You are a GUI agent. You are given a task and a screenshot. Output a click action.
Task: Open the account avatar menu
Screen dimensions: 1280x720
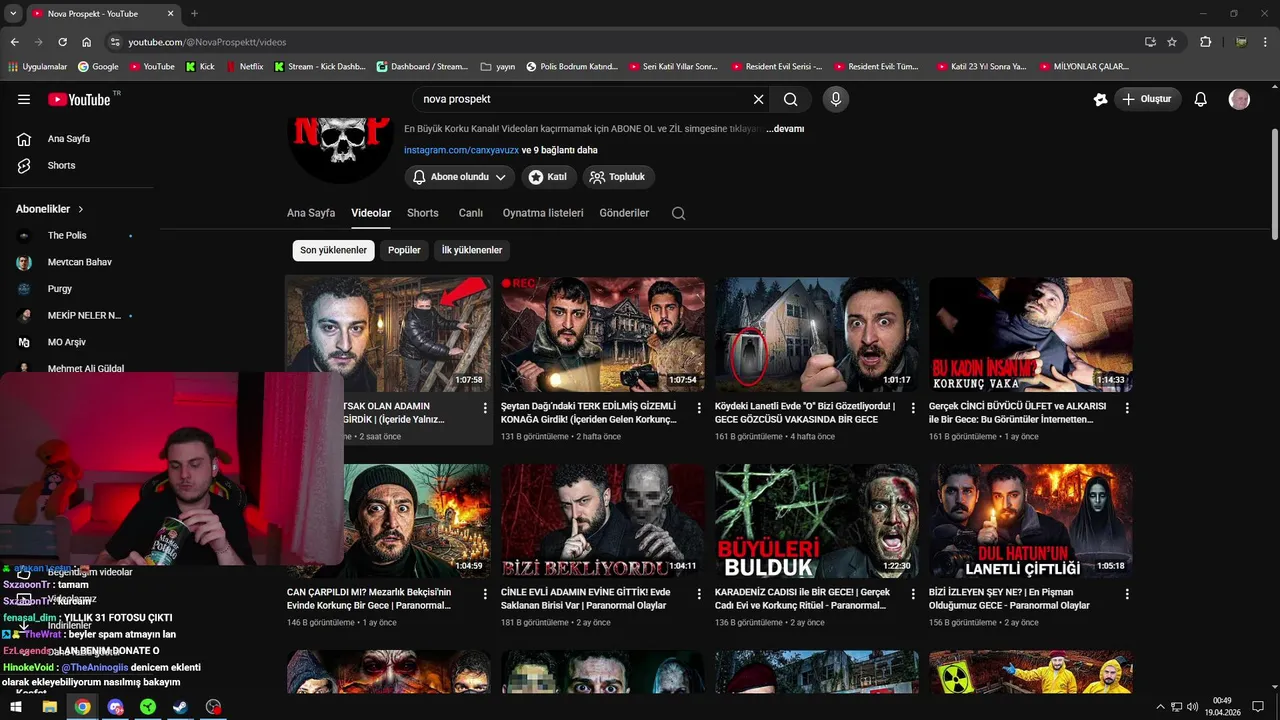point(1239,99)
